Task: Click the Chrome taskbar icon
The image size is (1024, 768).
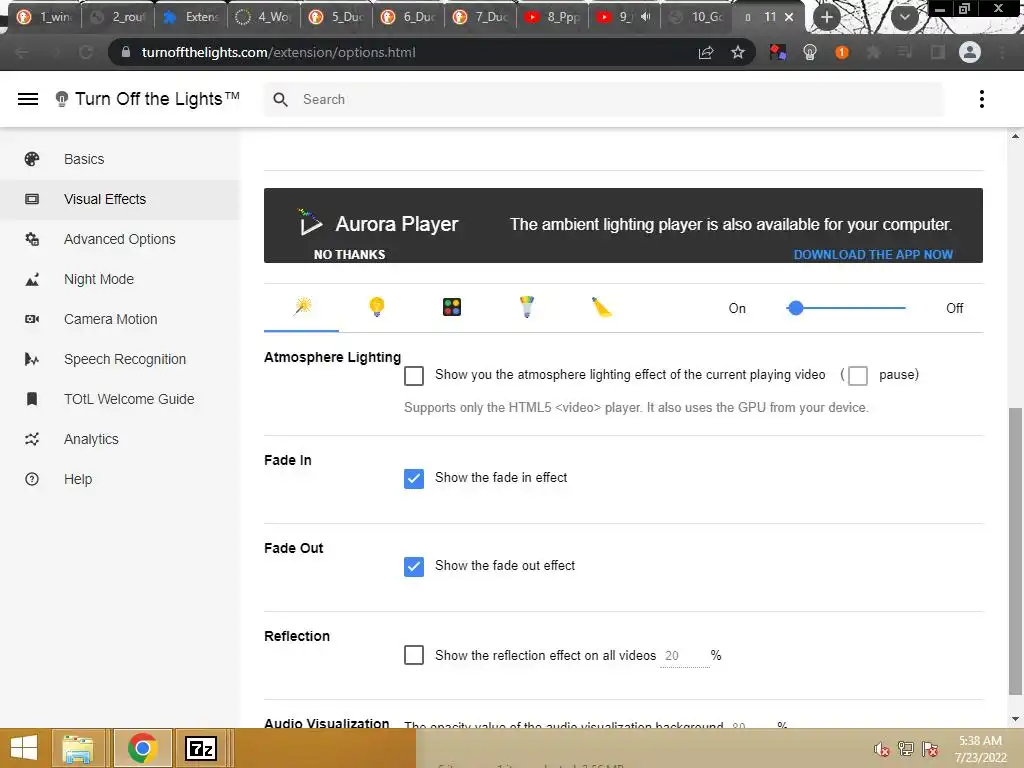Action: 142,748
